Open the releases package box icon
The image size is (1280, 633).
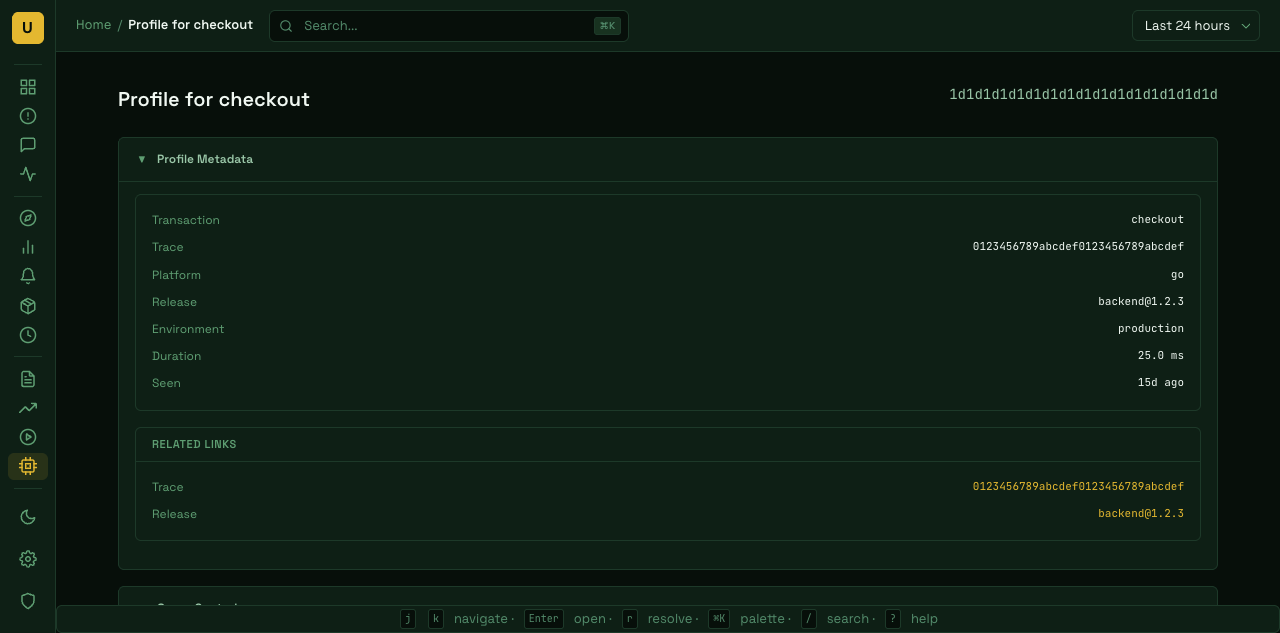pos(28,306)
